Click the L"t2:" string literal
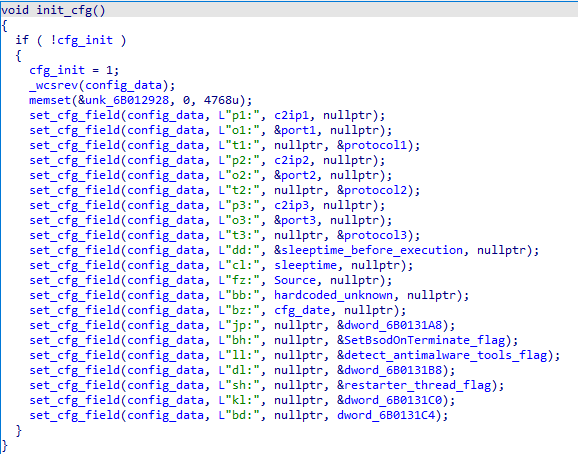 [x=239, y=190]
